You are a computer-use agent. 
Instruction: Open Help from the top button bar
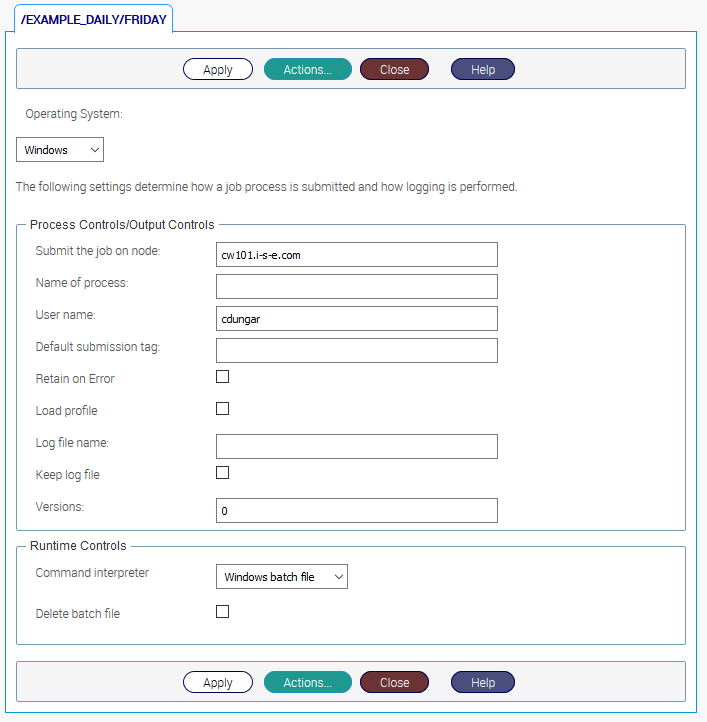[482, 69]
